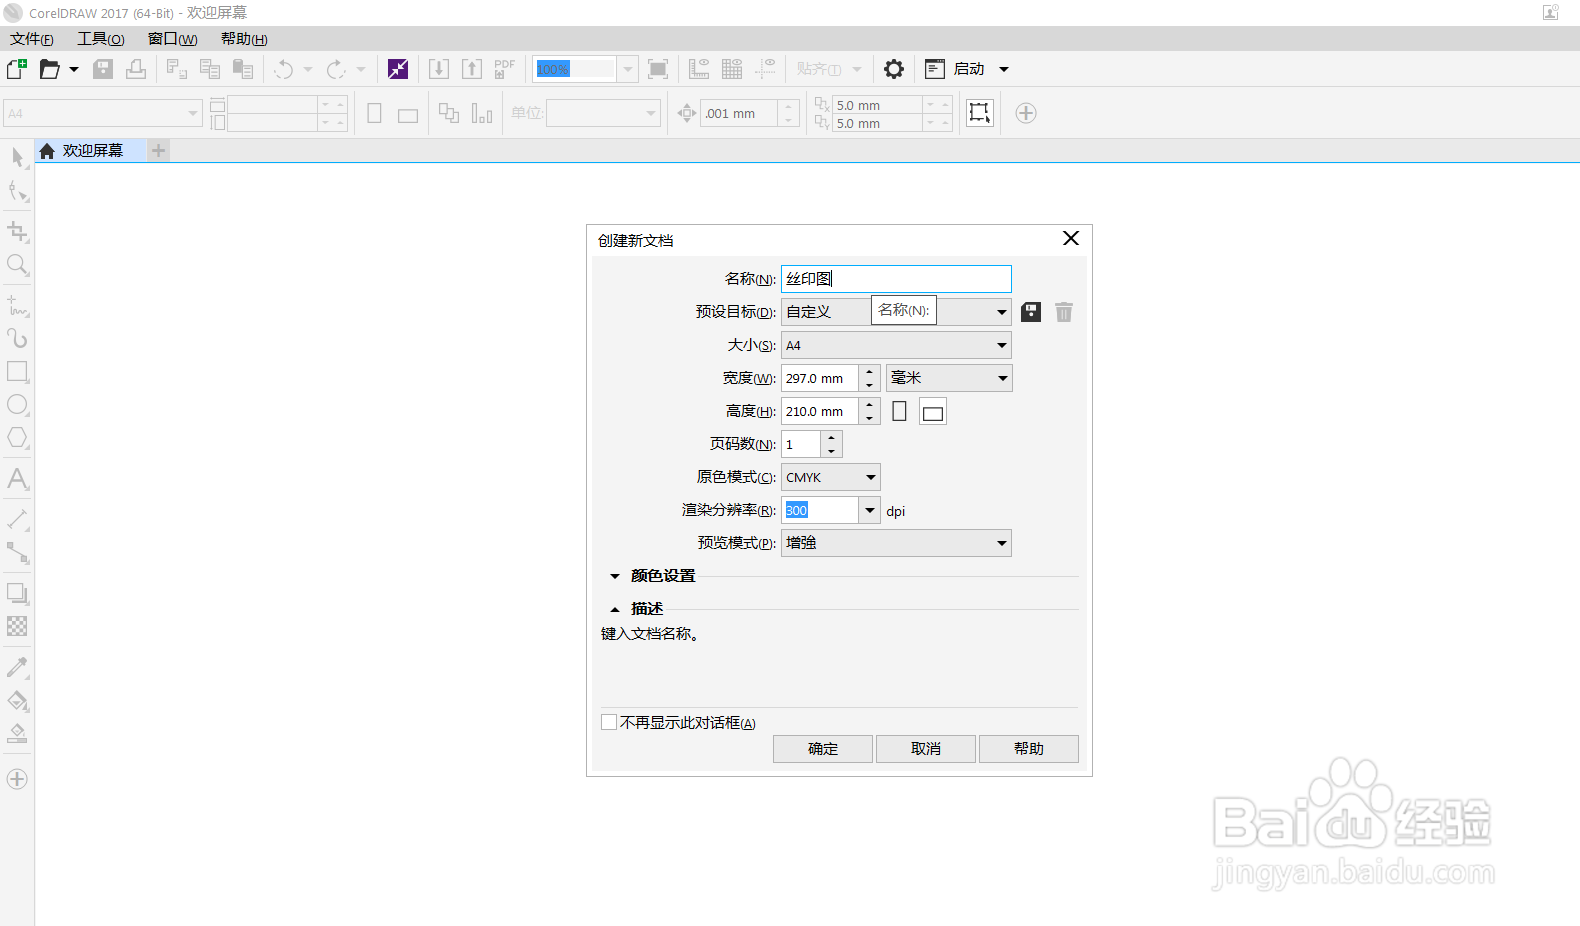
Task: Select the Shape edit tool
Action: point(17,190)
